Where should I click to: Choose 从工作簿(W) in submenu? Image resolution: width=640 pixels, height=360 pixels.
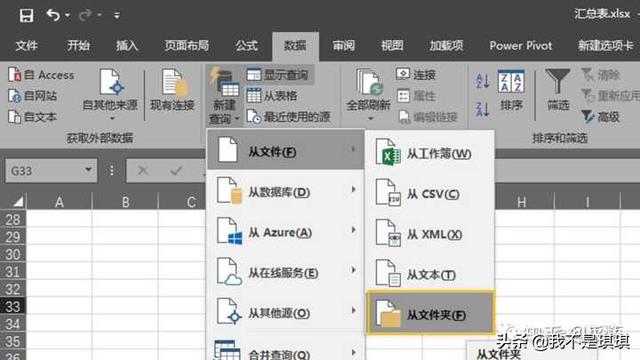pos(429,153)
